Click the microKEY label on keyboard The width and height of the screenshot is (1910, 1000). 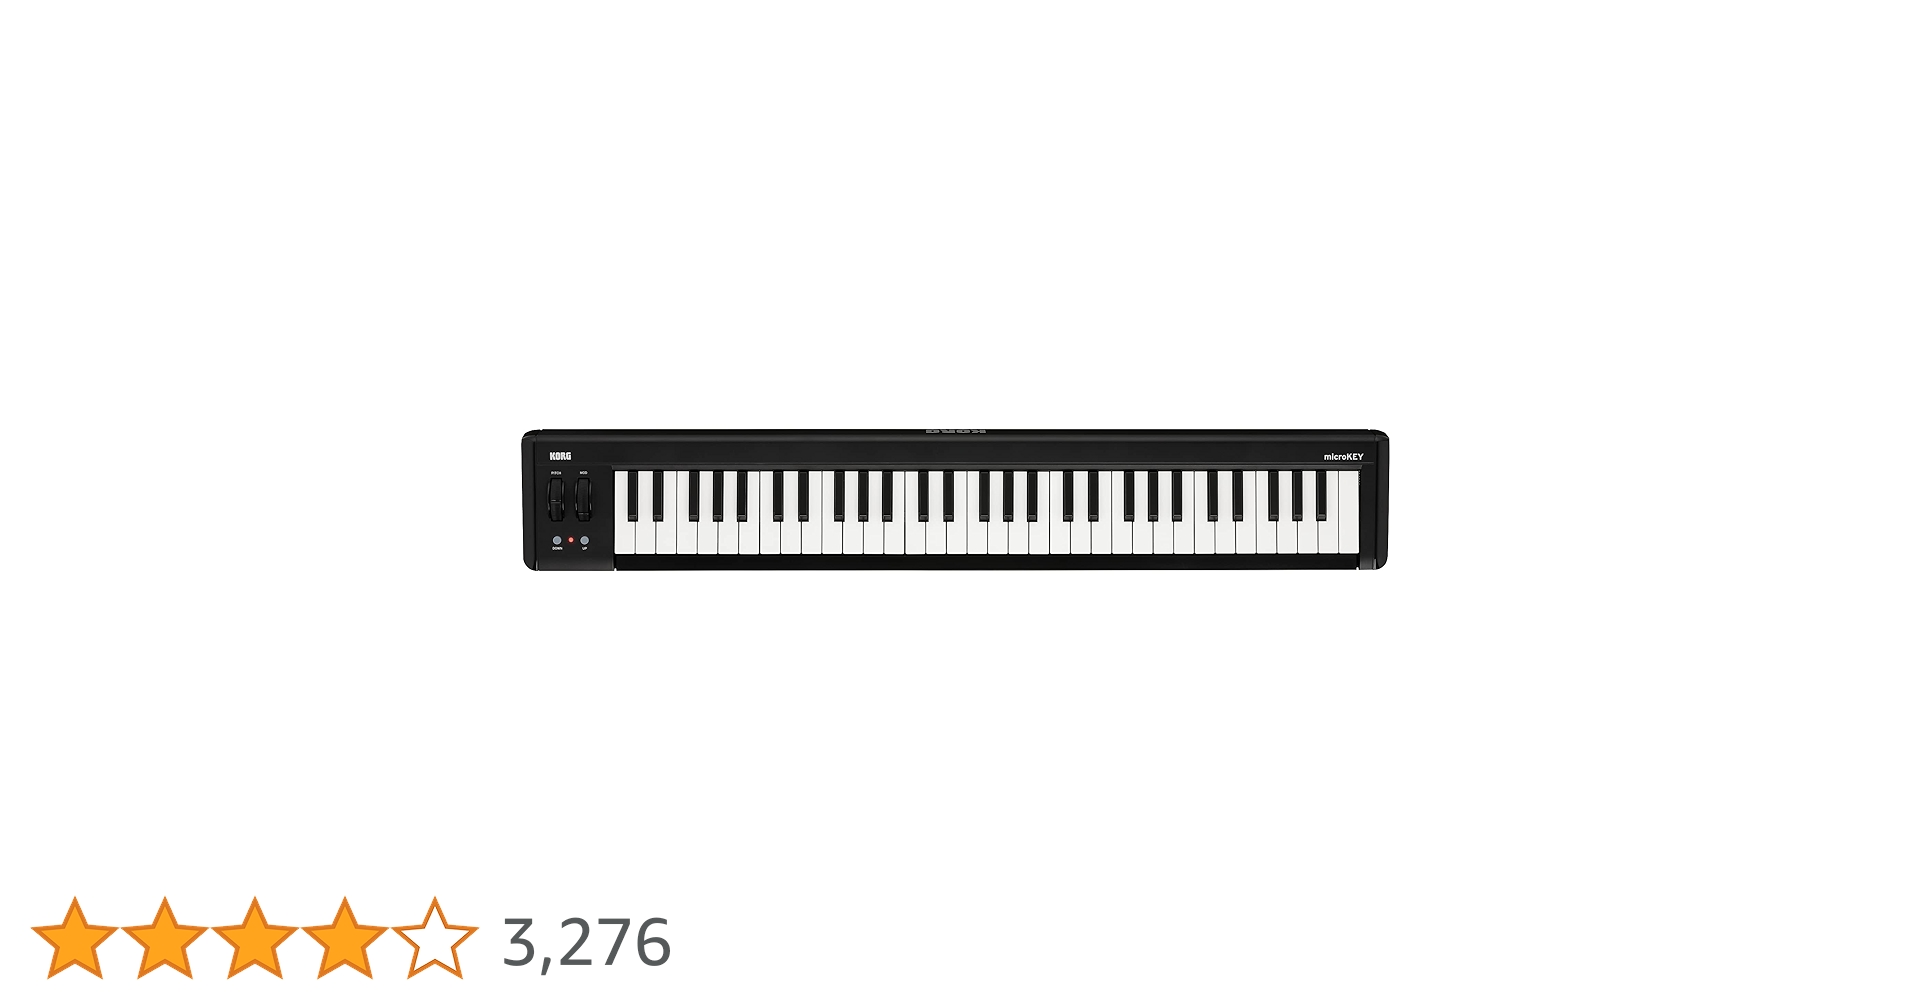(x=1343, y=457)
